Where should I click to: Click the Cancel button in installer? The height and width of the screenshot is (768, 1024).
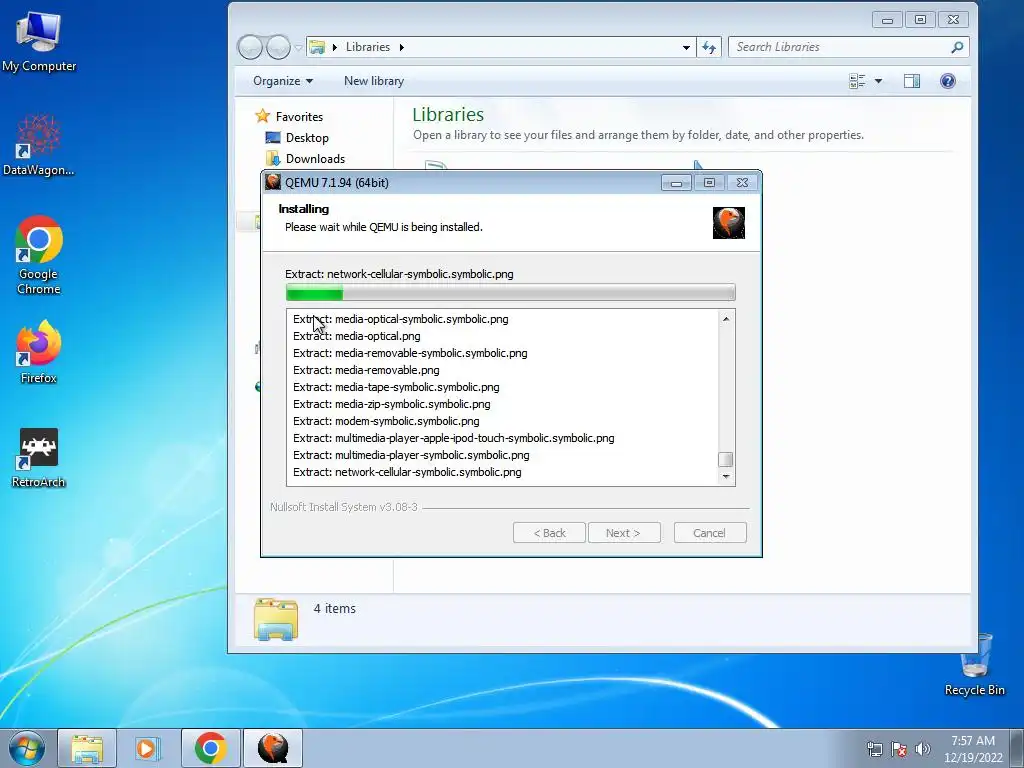[710, 533]
